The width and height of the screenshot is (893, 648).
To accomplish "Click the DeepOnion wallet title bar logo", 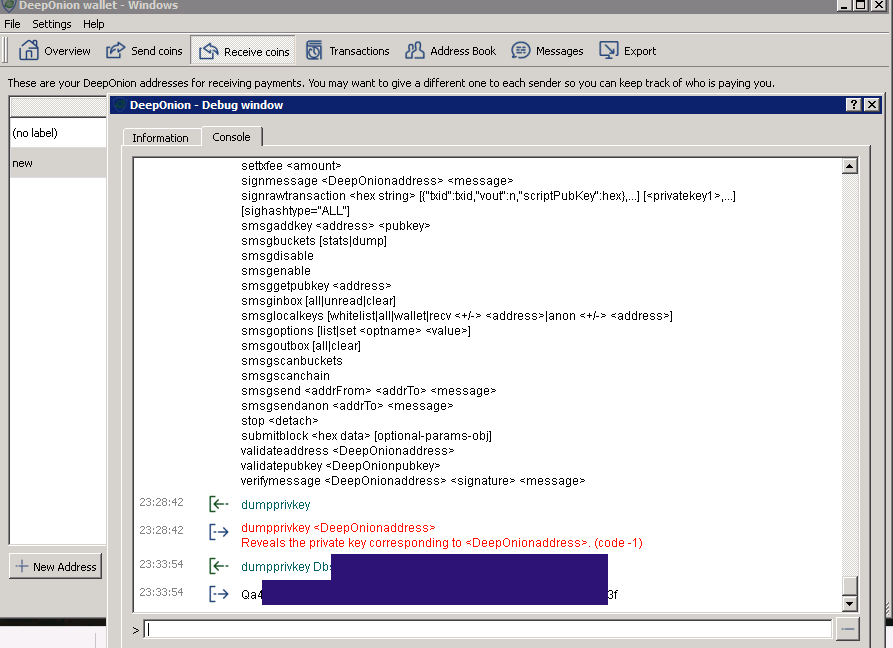I will coord(9,5).
